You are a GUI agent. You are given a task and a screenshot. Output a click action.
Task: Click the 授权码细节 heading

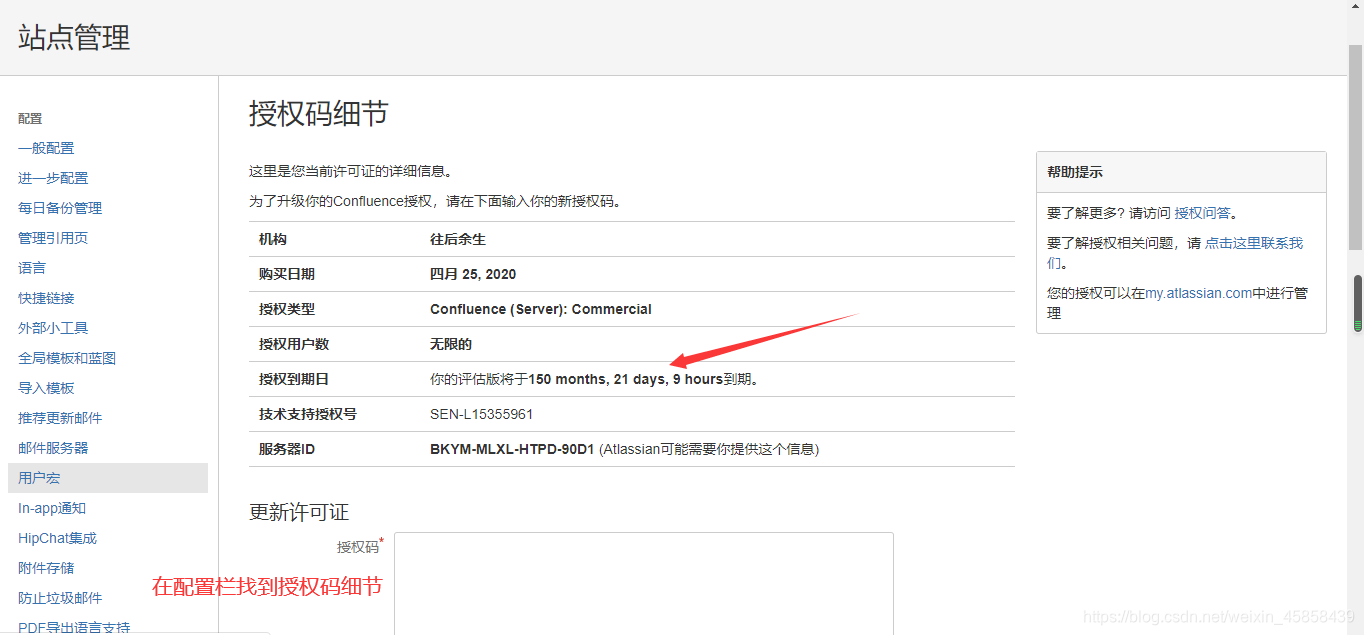(x=319, y=114)
